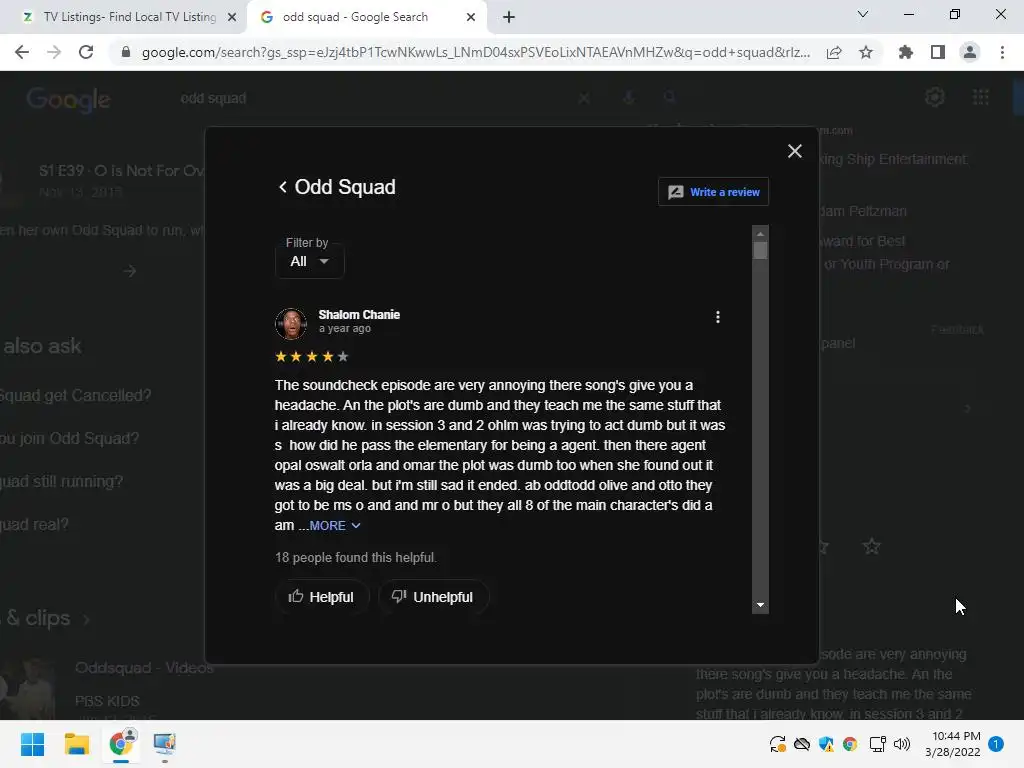1024x768 pixels.
Task: Select the odd squad Google Search tab
Action: [356, 17]
